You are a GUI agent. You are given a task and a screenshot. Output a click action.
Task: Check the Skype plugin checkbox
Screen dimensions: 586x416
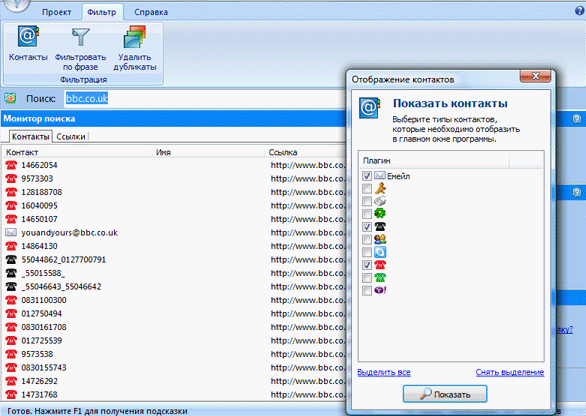coord(367,252)
